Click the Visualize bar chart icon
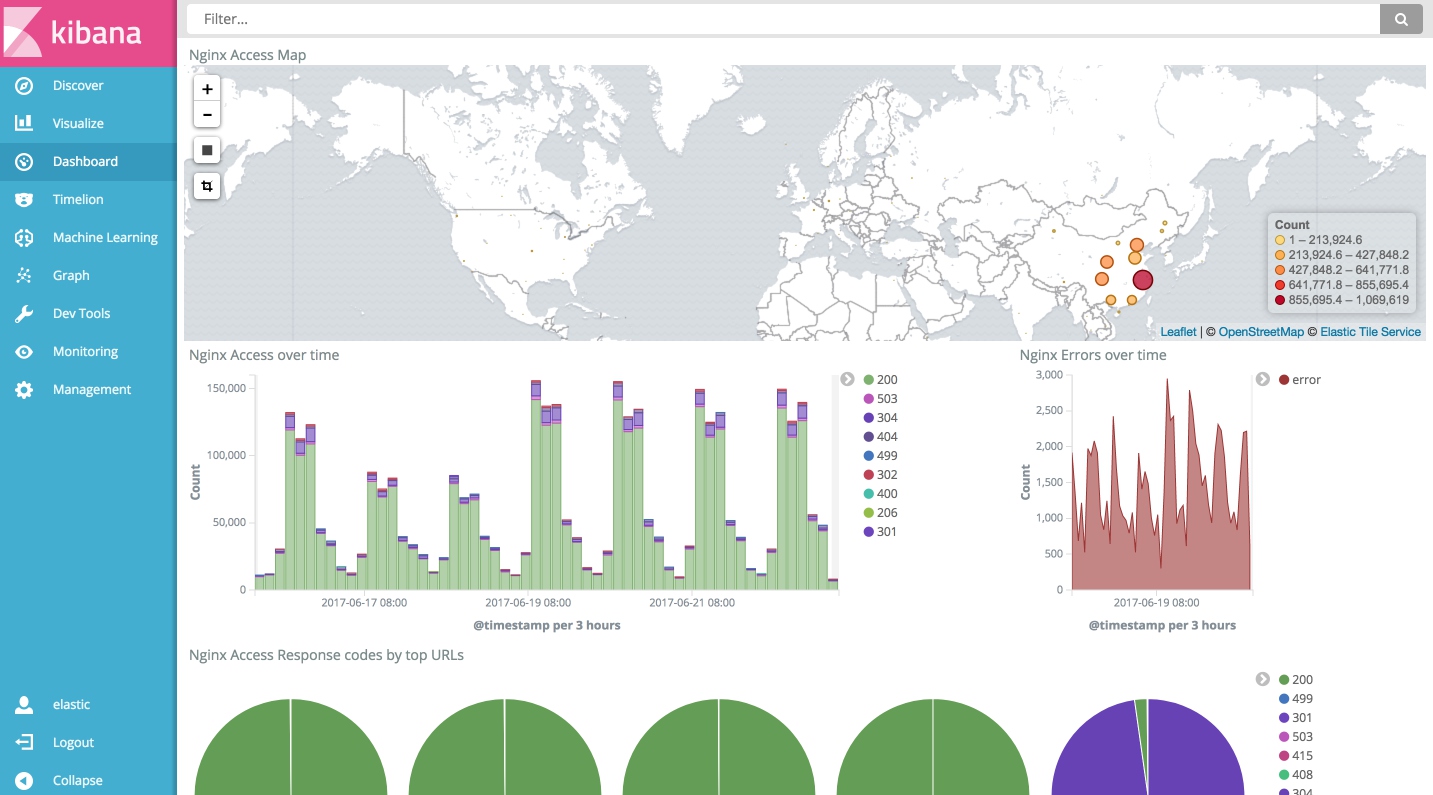Viewport: 1433px width, 795px height. (24, 123)
